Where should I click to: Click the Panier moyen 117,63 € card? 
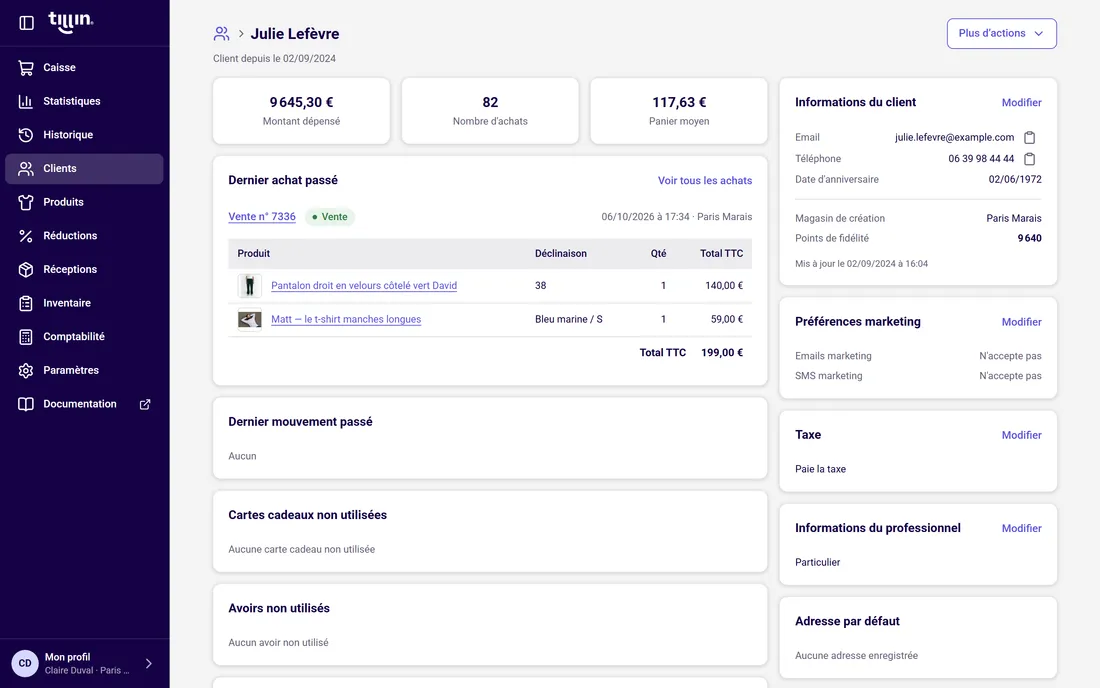pyautogui.click(x=679, y=111)
